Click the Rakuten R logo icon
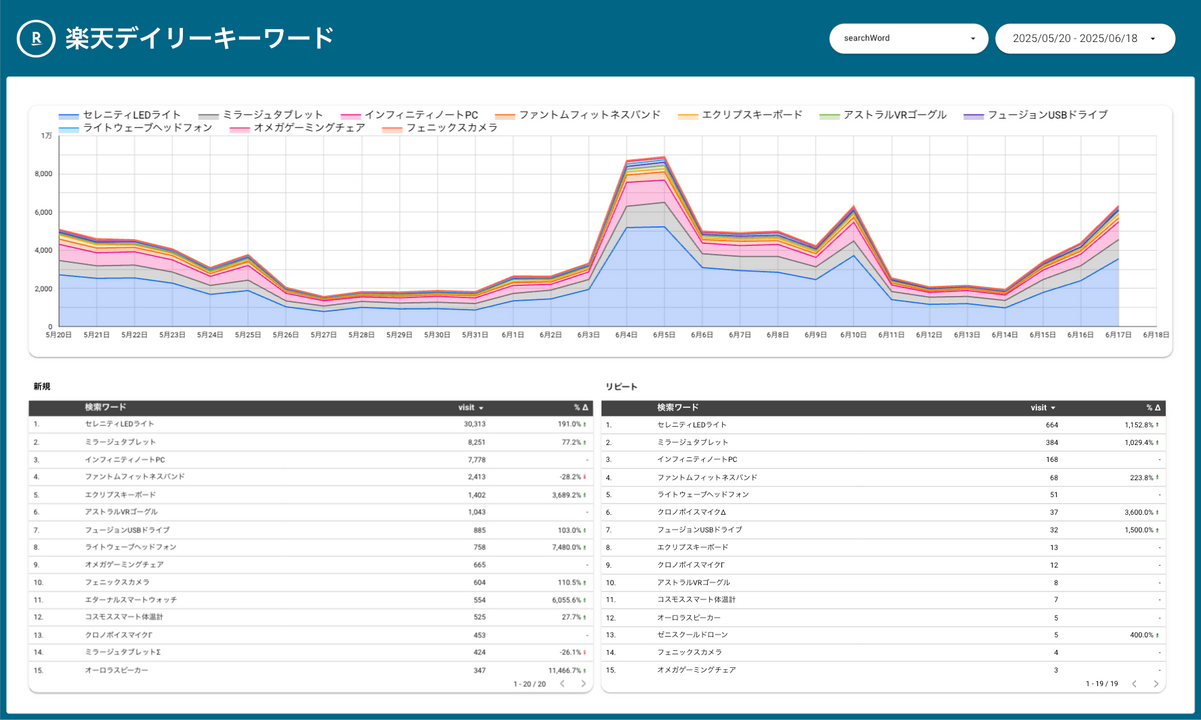 click(35, 38)
